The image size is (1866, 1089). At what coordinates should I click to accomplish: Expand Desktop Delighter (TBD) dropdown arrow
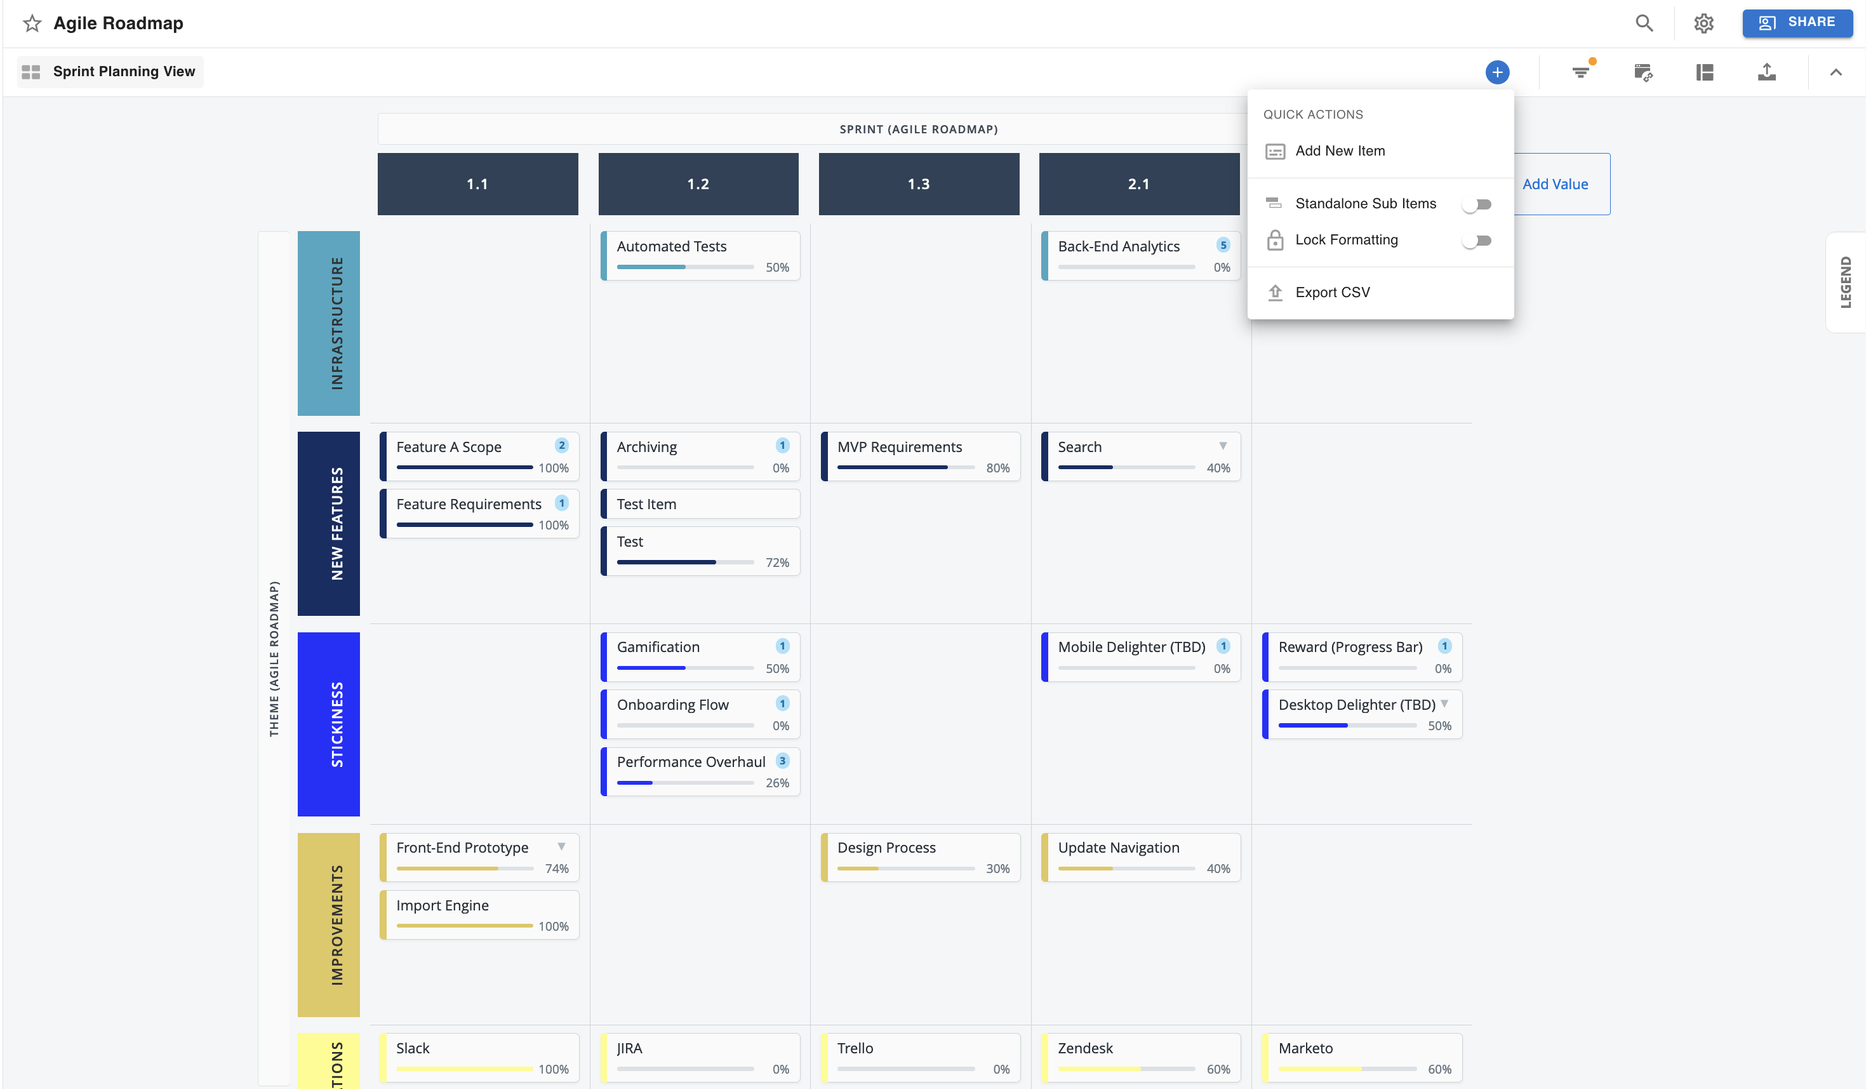[x=1445, y=704]
